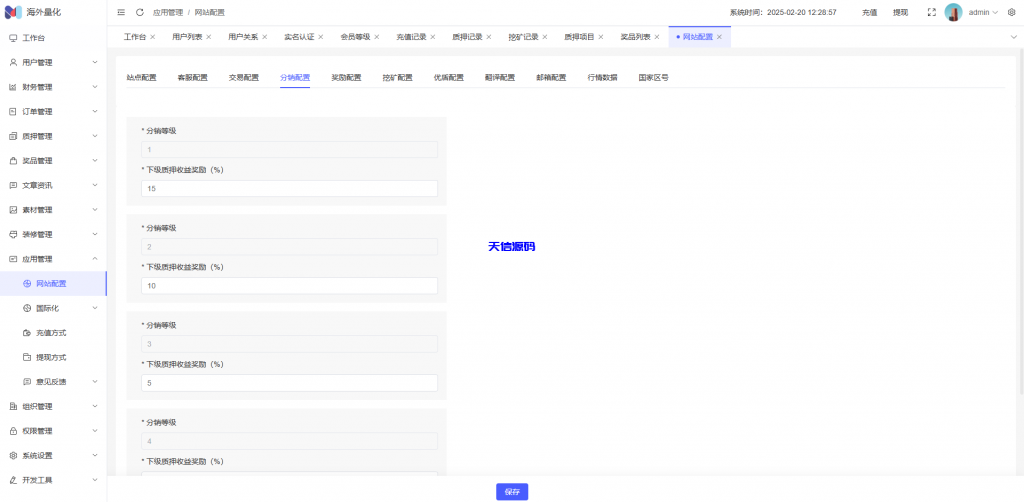Expand the 用户管理 menu chevron
This screenshot has width=1024, height=502.
tap(95, 63)
